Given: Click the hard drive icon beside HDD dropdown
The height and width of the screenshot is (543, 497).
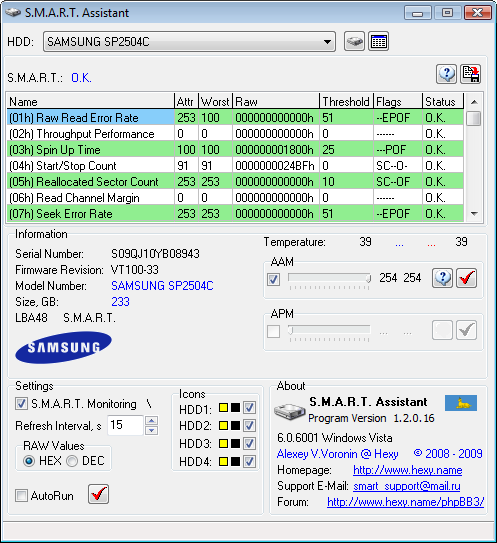Looking at the screenshot, I should tap(354, 42).
